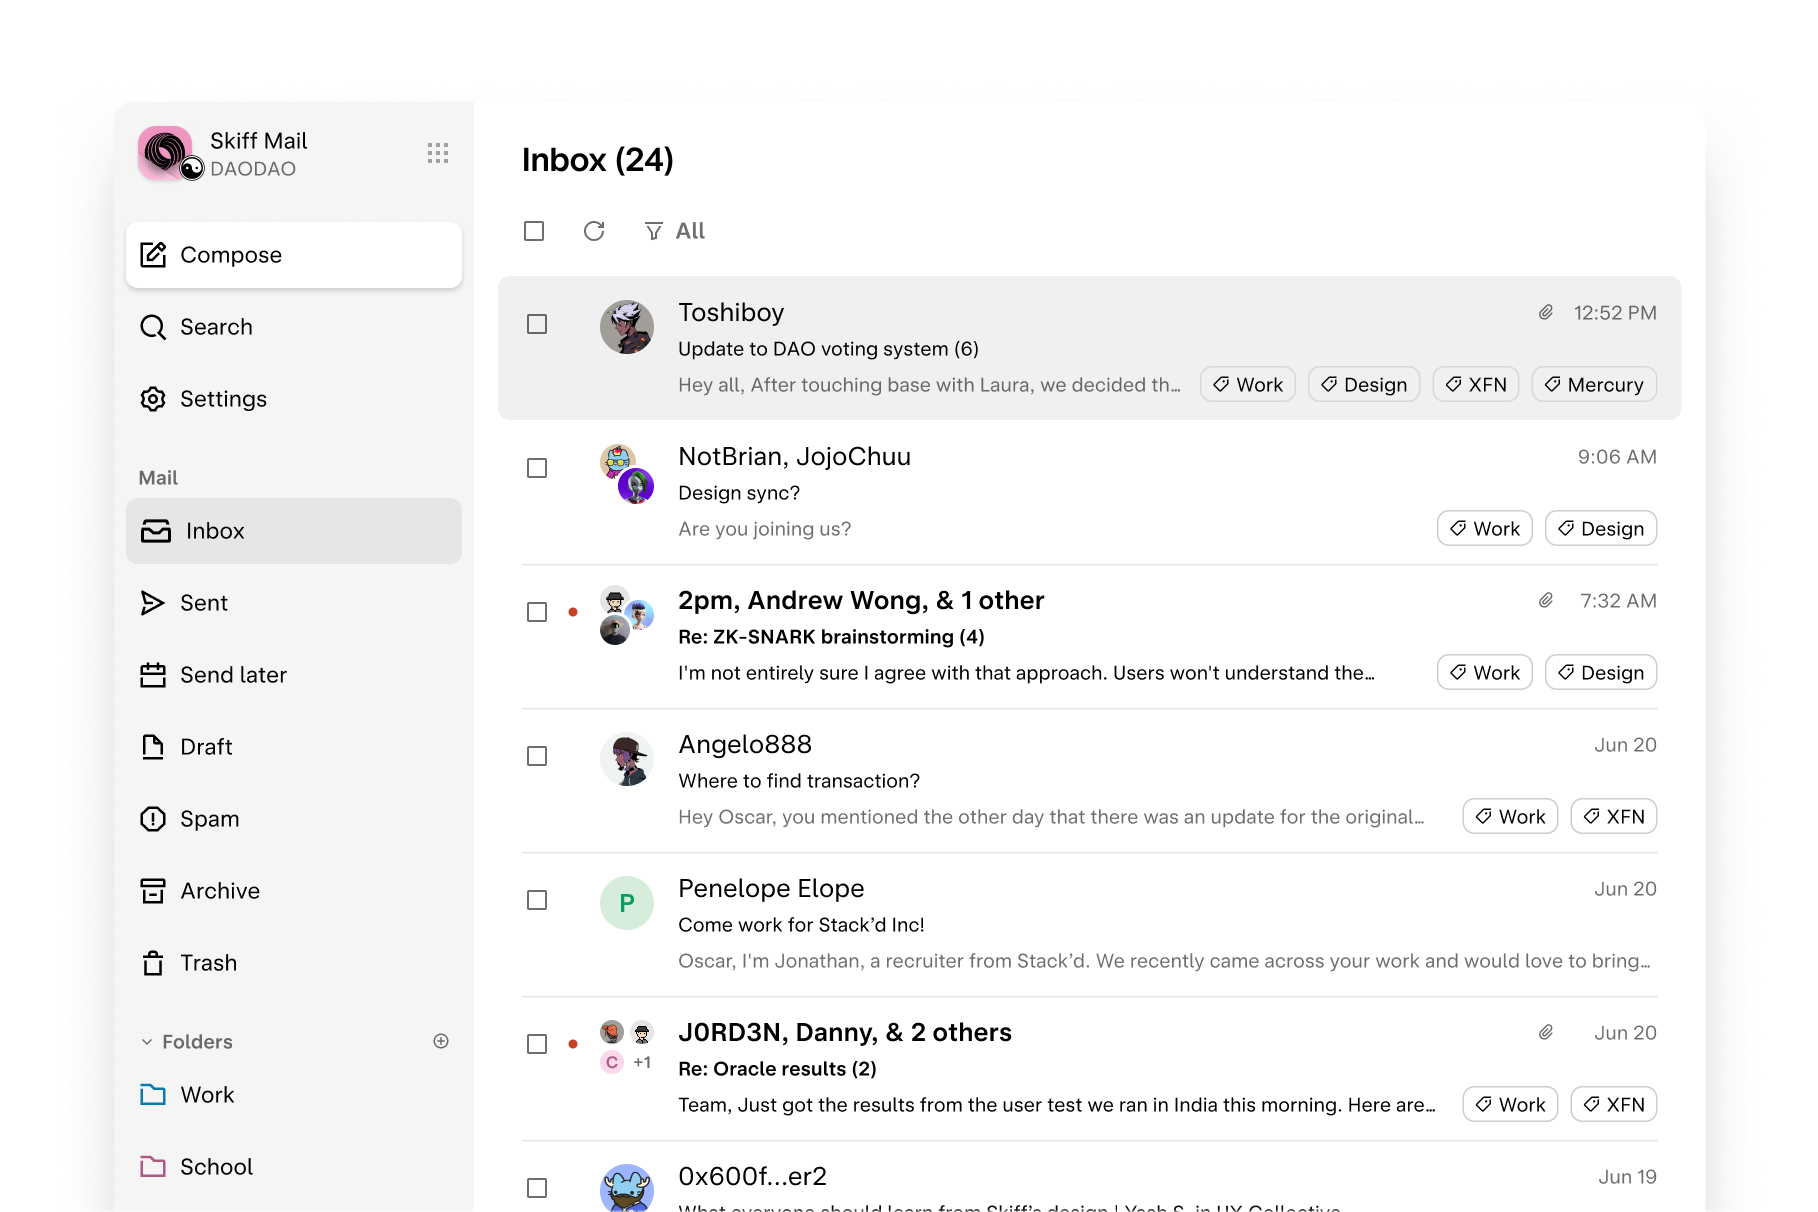Check the 2pm, Andrew Wong email checkbox
The height and width of the screenshot is (1212, 1818).
tap(537, 612)
